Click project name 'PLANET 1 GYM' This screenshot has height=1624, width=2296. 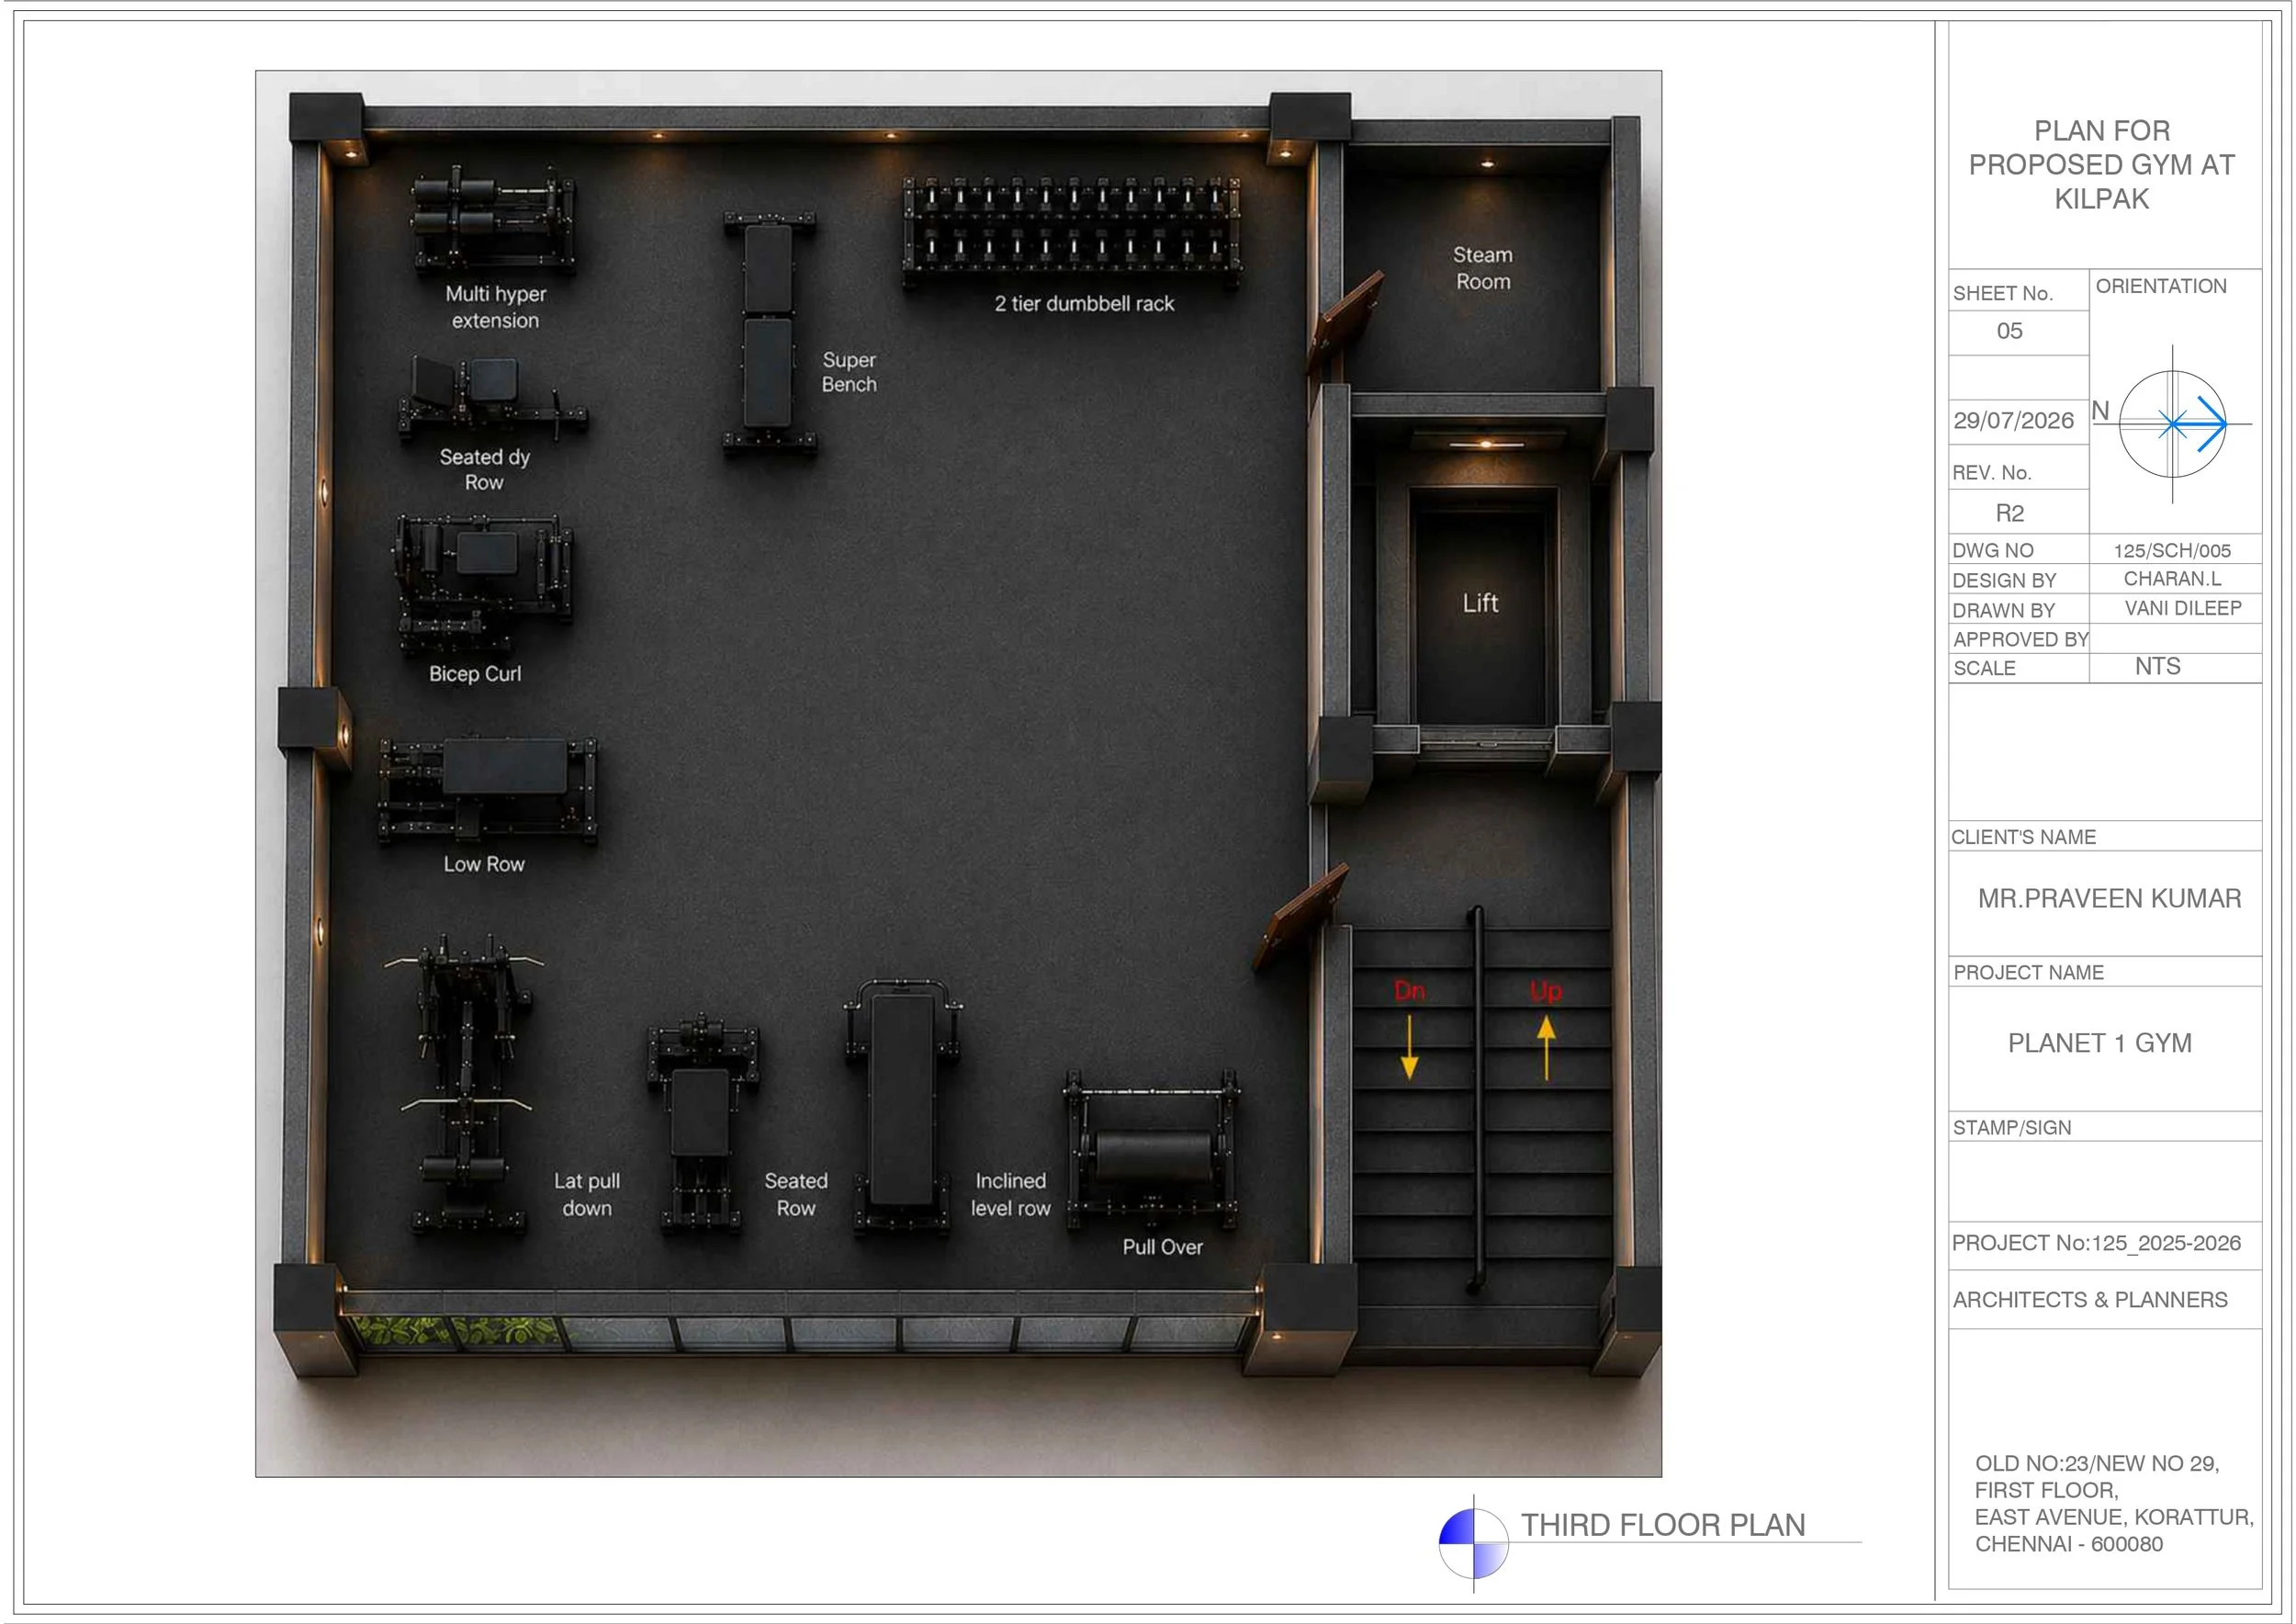[x=2099, y=1043]
